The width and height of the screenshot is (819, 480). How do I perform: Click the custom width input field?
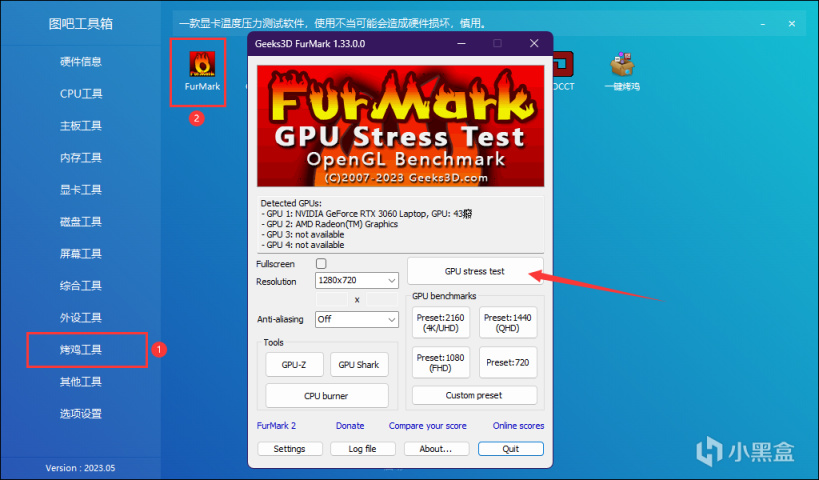[332, 299]
